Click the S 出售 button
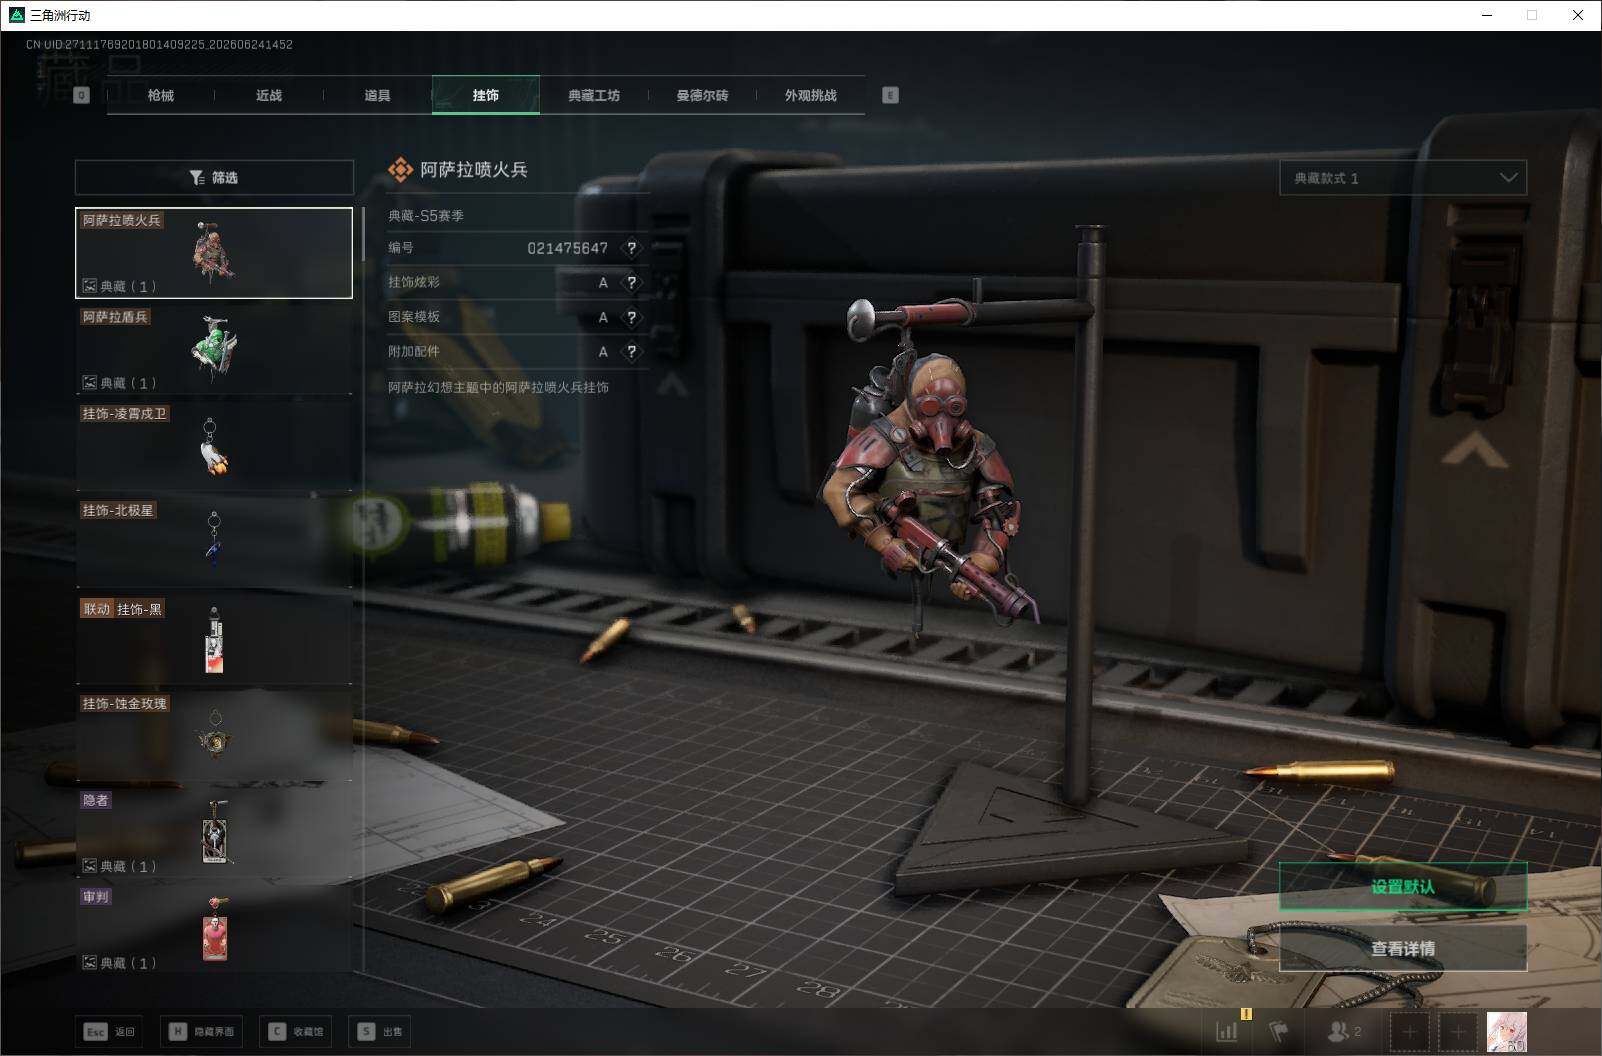This screenshot has width=1602, height=1056. tap(380, 1031)
